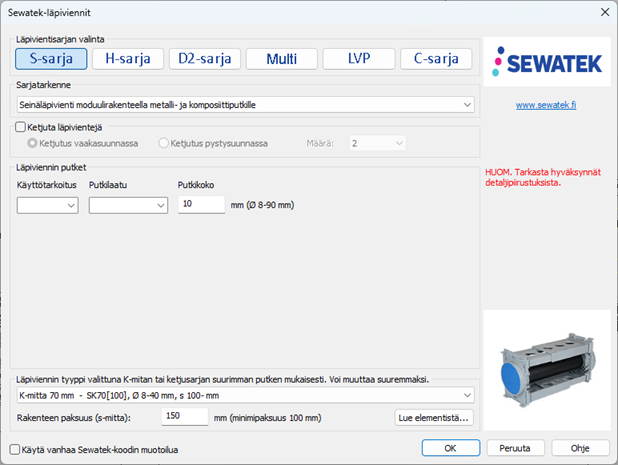This screenshot has height=465, width=618.
Task: Select the C-sarja series button
Action: pyautogui.click(x=436, y=59)
